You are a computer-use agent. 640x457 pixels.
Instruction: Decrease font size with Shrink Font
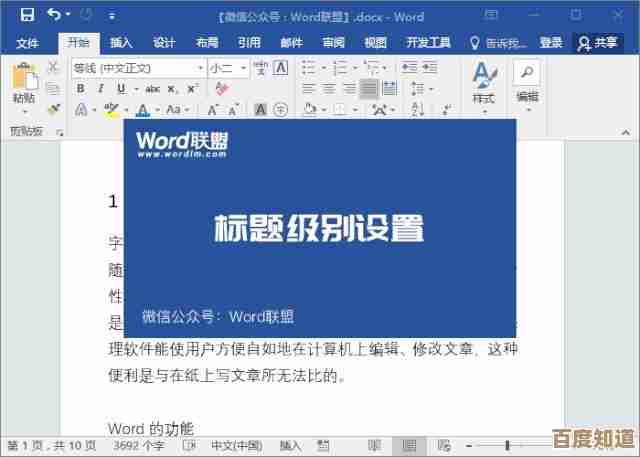[233, 109]
